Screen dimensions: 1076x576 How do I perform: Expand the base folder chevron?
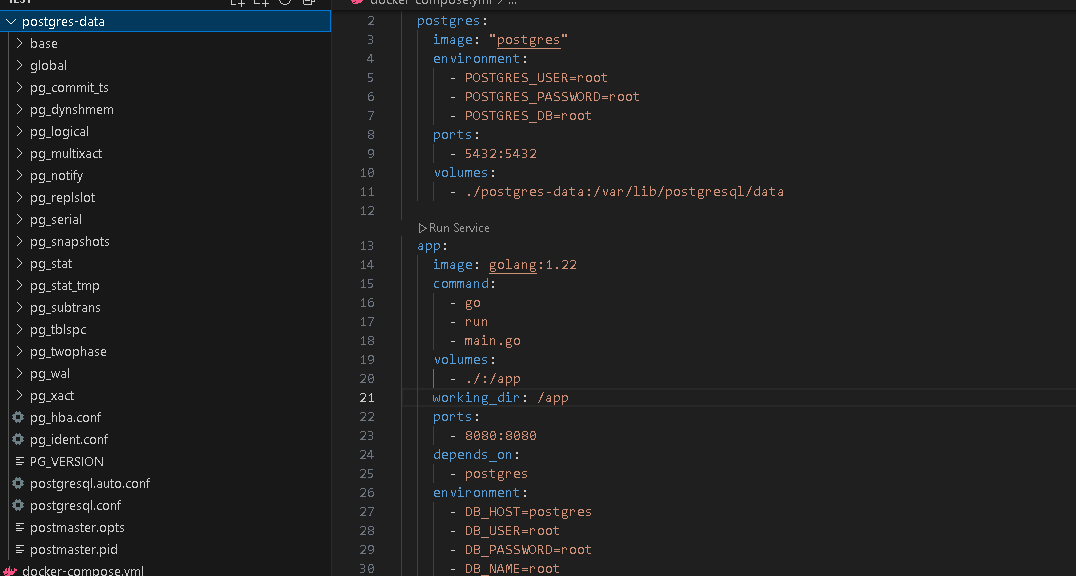(19, 43)
